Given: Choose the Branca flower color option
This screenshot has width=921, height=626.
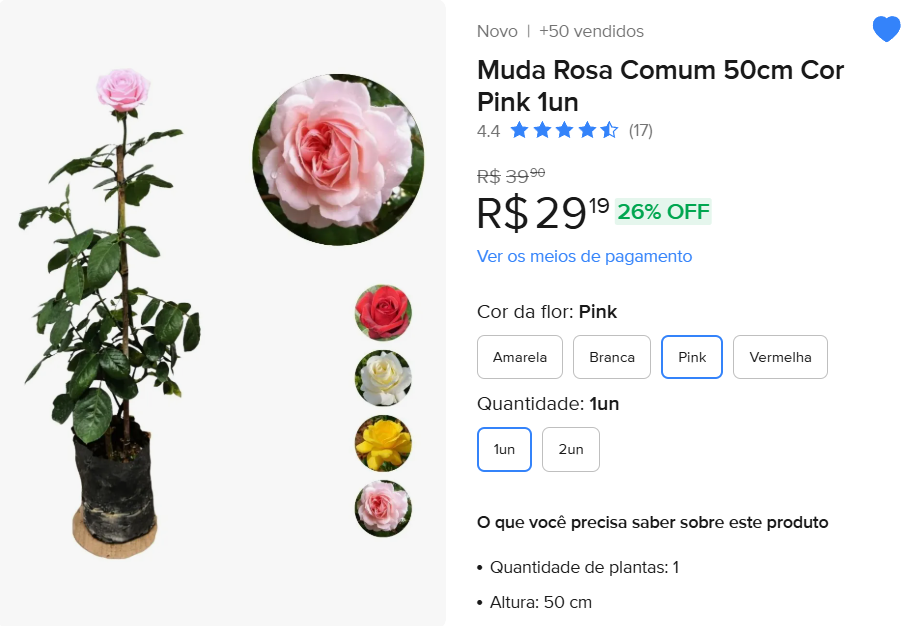Looking at the screenshot, I should tap(612, 357).
